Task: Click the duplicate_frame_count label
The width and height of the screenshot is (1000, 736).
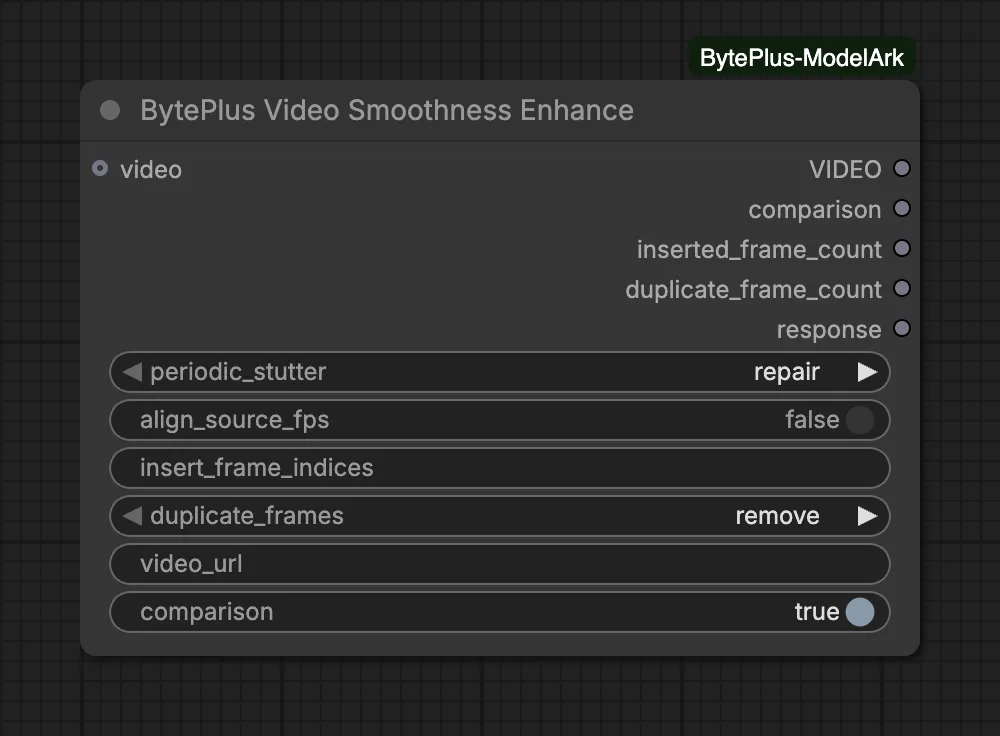Action: pyautogui.click(x=753, y=290)
